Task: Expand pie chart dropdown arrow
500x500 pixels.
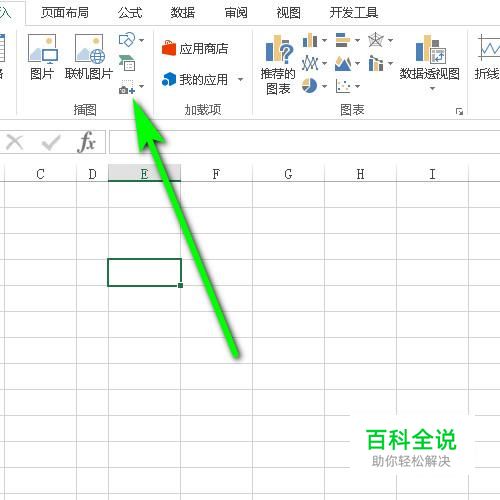Action: click(324, 86)
